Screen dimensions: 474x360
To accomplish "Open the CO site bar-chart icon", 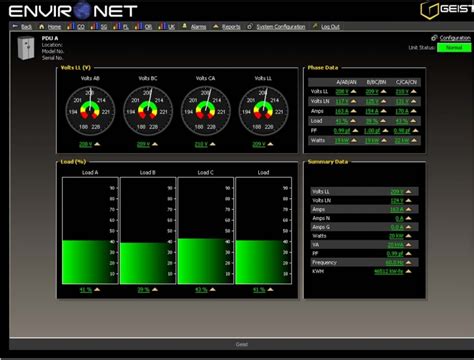I will (70, 26).
